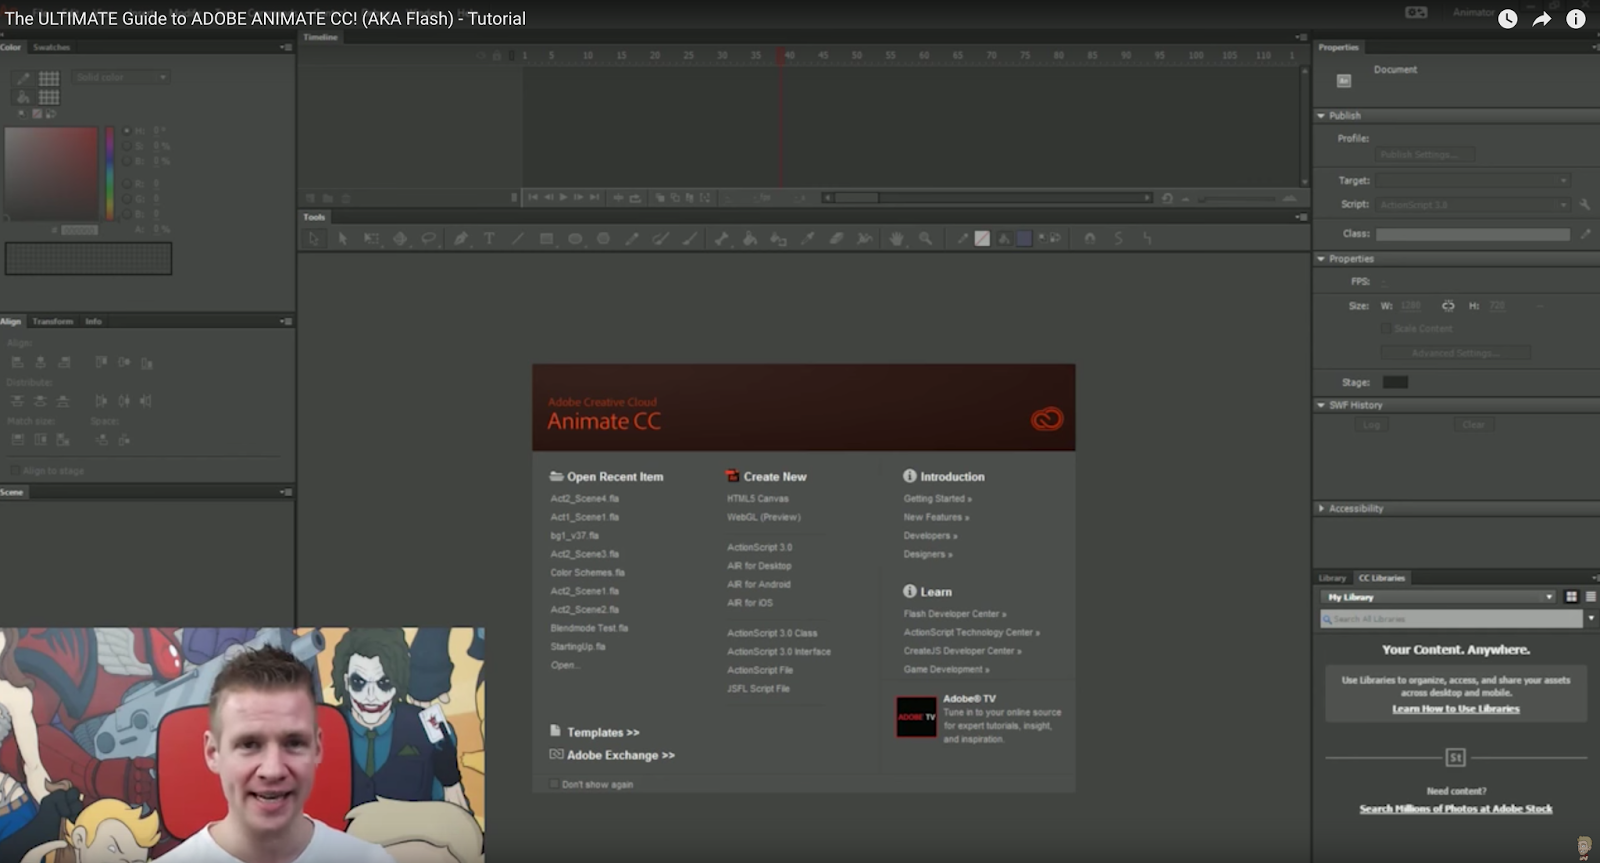Open the Script dropdown
This screenshot has width=1600, height=863.
coord(1473,205)
